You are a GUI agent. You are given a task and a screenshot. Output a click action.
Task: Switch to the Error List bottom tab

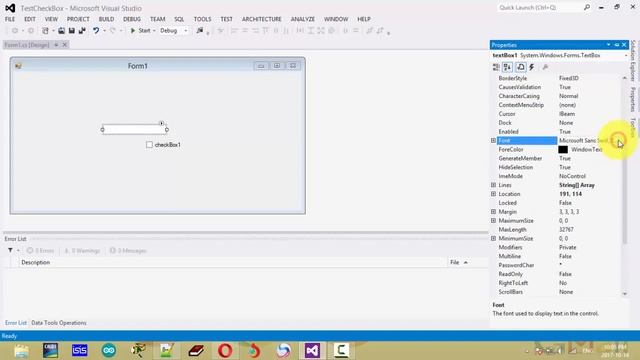point(16,323)
